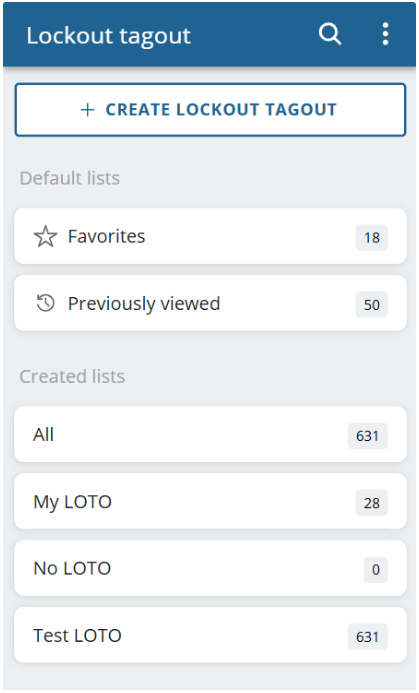Click the No LOTO count badge 0
Viewport: 419px width, 693px height.
coord(376,569)
